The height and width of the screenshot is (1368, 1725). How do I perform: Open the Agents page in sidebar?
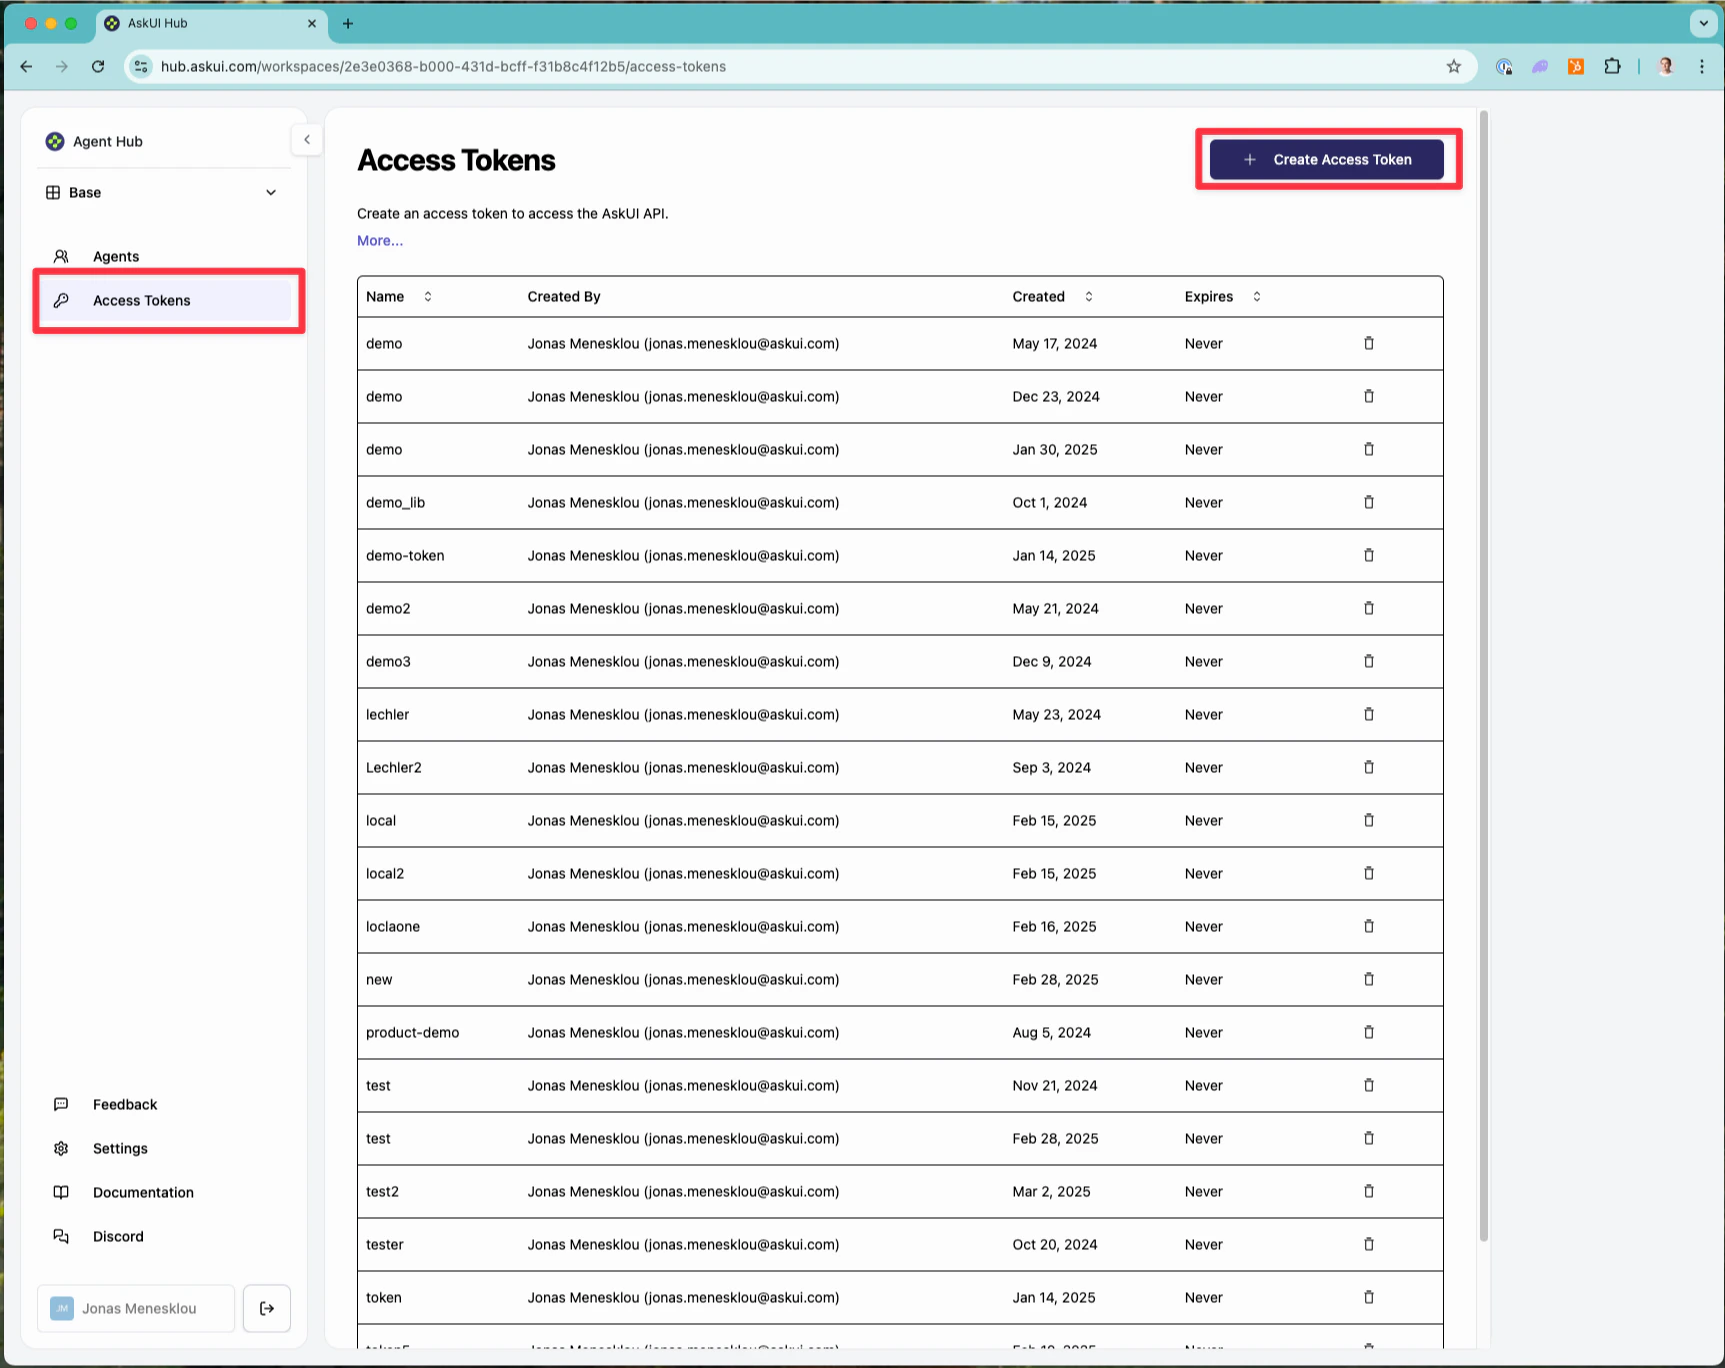tap(162, 256)
